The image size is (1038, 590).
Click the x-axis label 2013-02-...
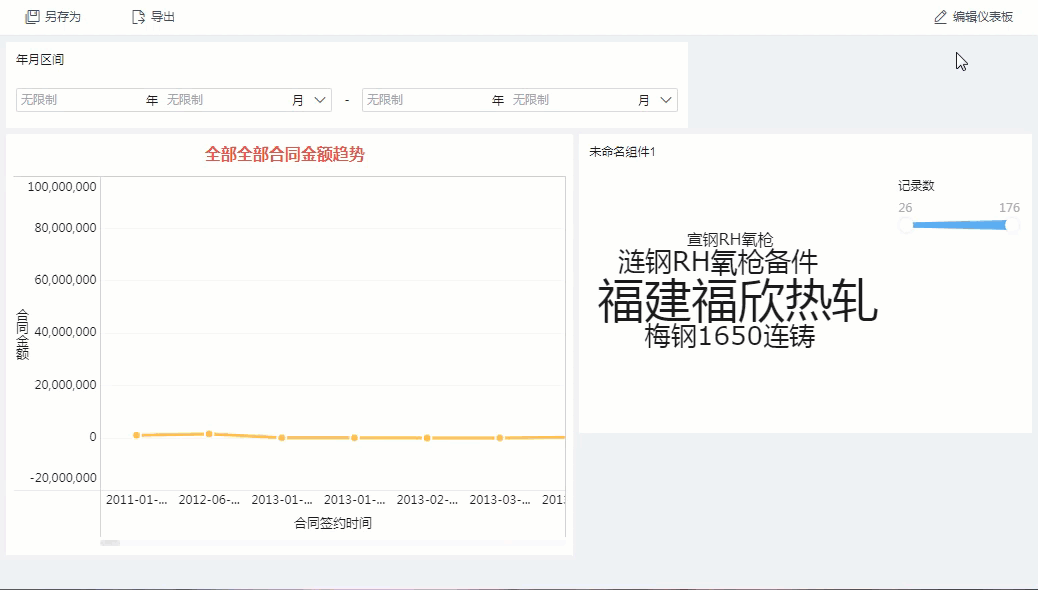pos(427,500)
